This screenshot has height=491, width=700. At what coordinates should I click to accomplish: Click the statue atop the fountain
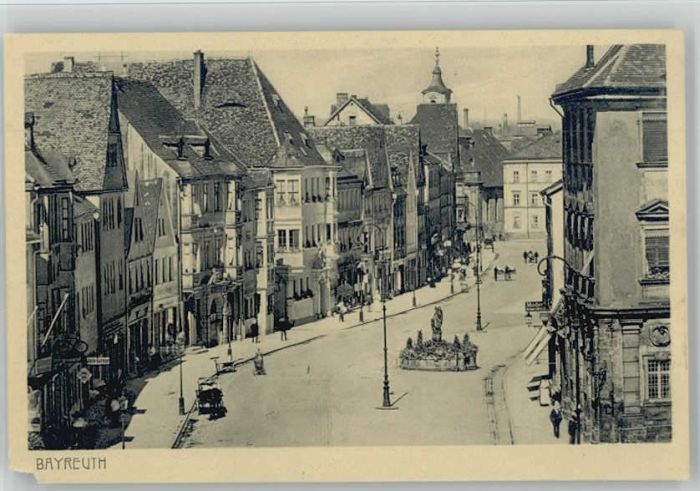tap(437, 324)
